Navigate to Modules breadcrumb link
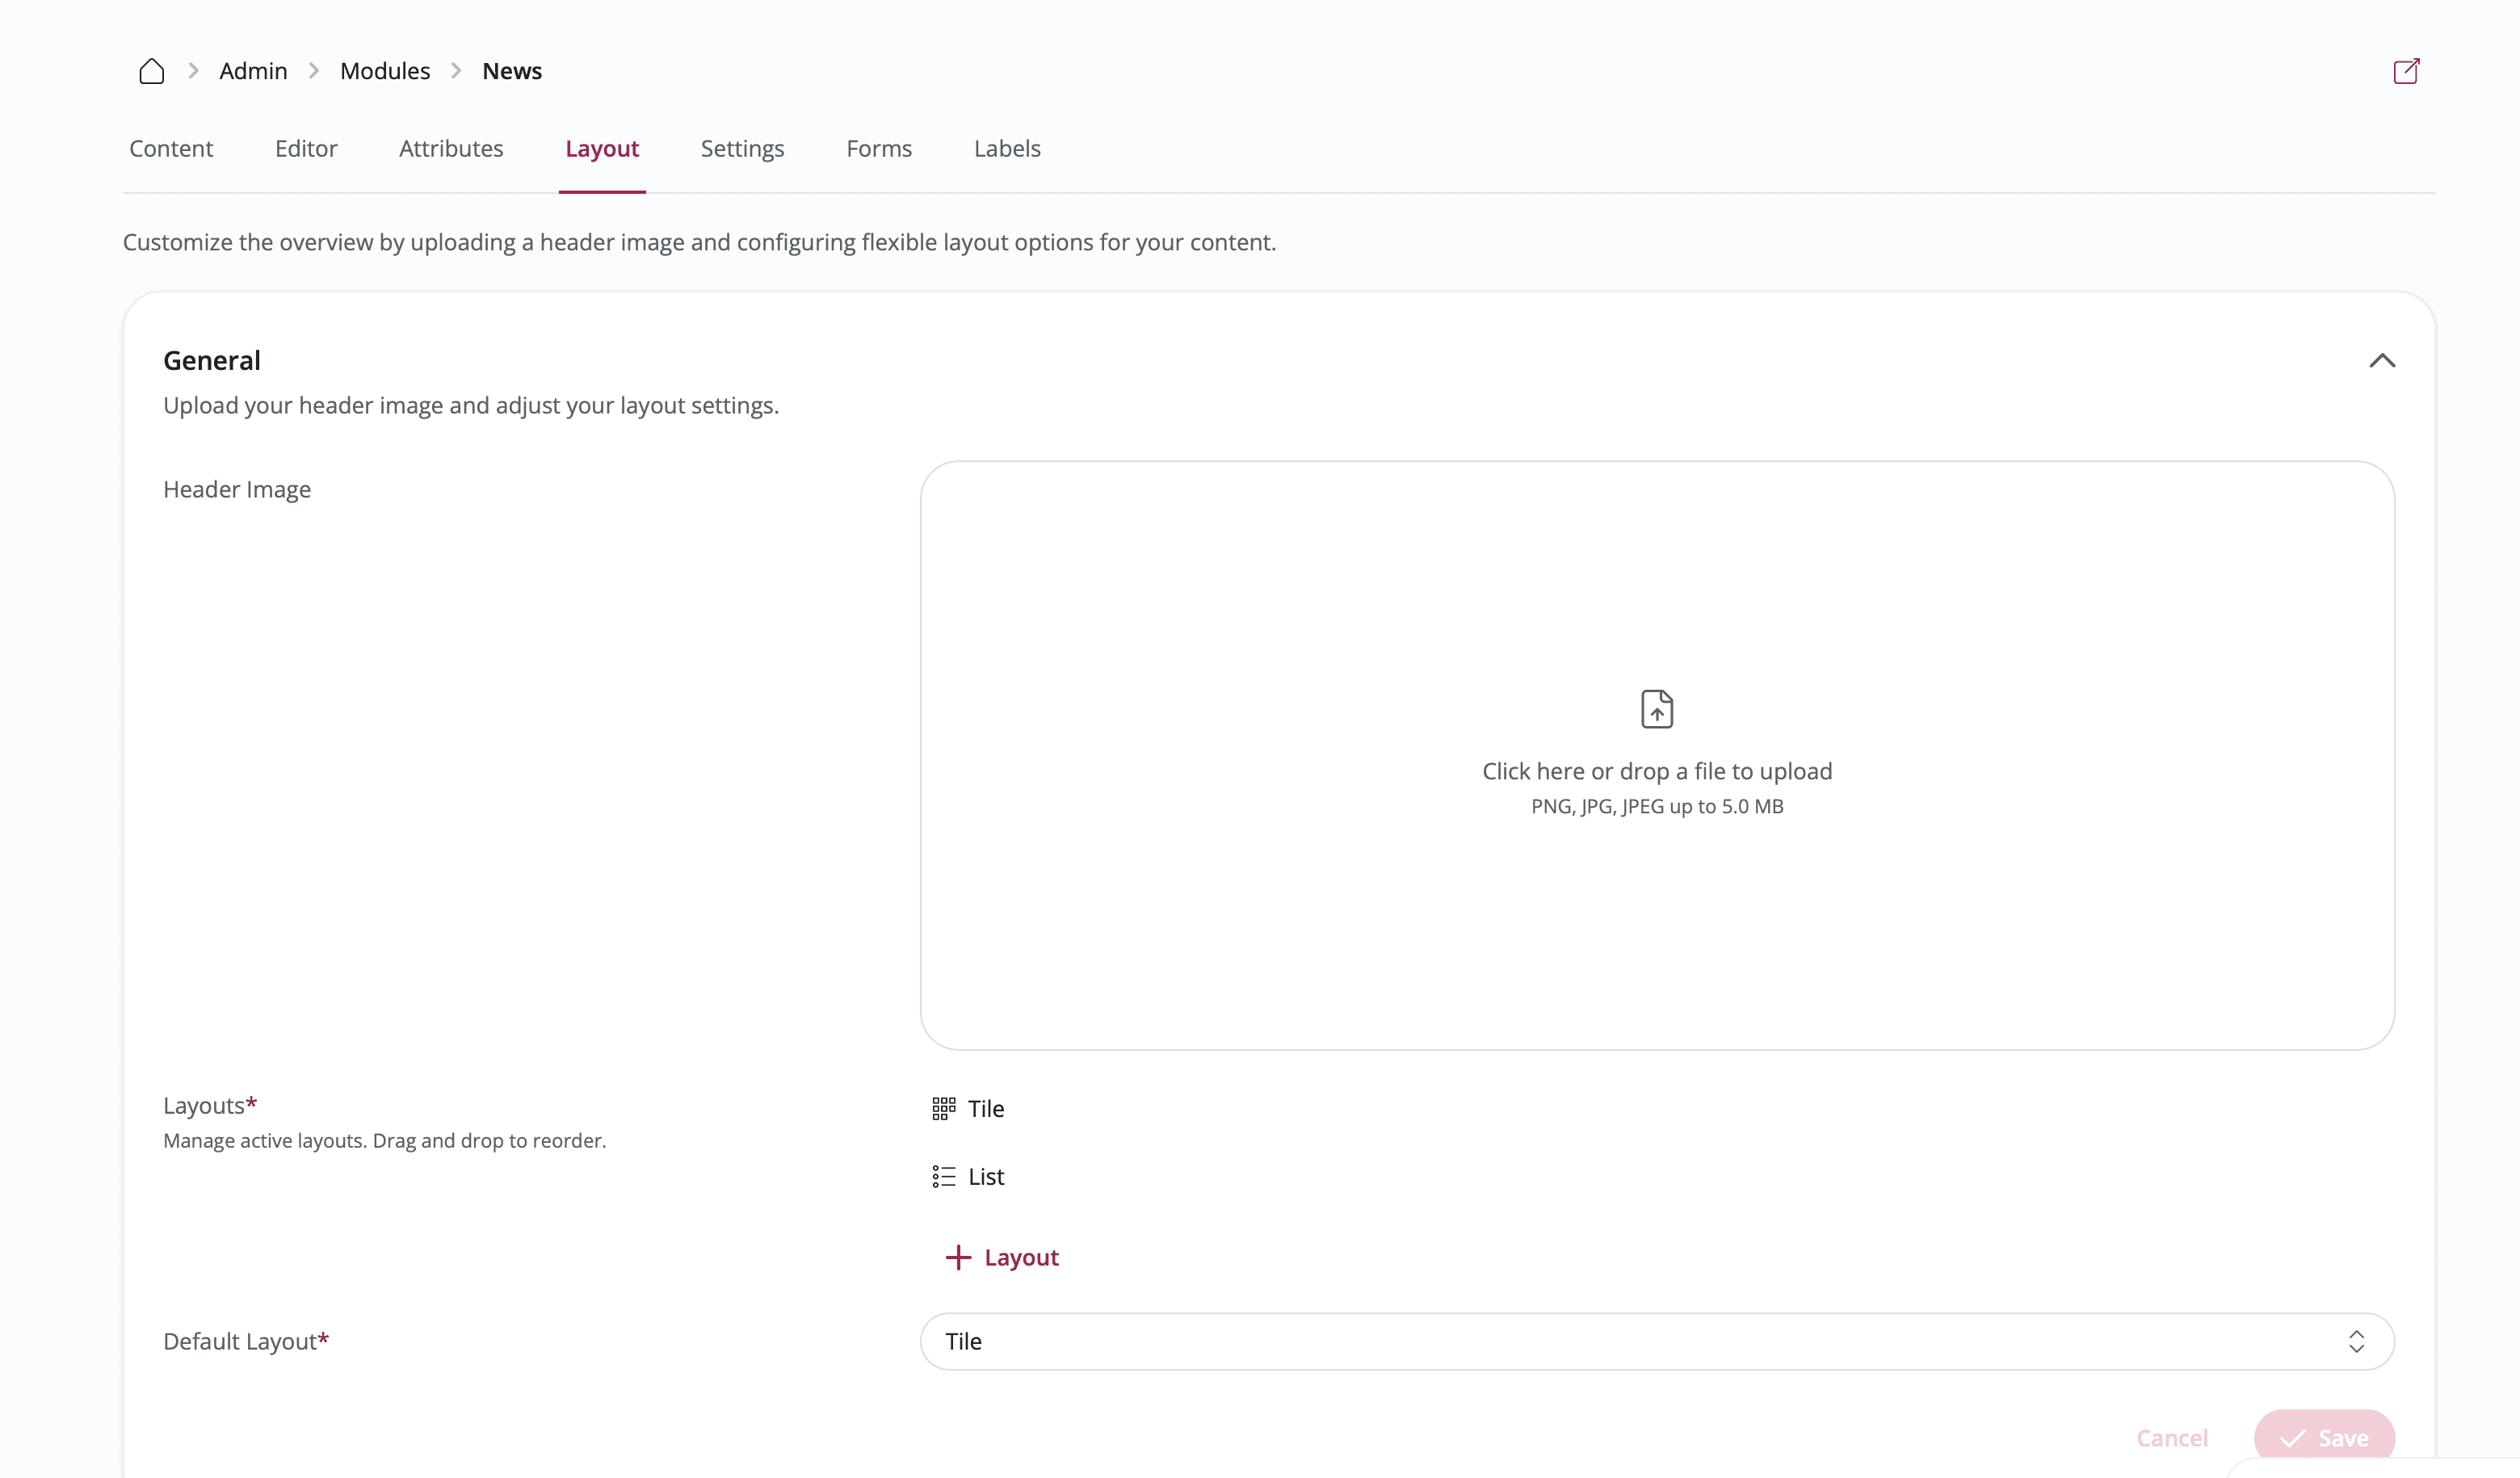This screenshot has width=2520, height=1478. [x=385, y=71]
